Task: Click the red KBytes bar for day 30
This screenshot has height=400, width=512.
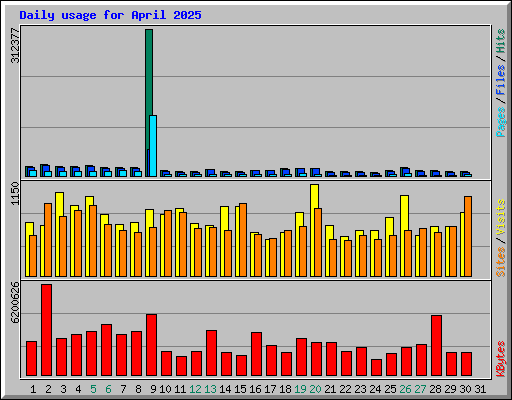Action: coord(466,364)
